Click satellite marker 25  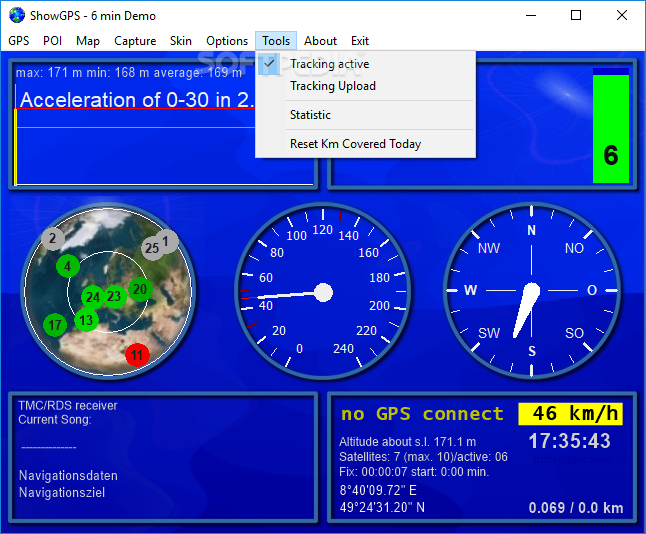tap(152, 248)
